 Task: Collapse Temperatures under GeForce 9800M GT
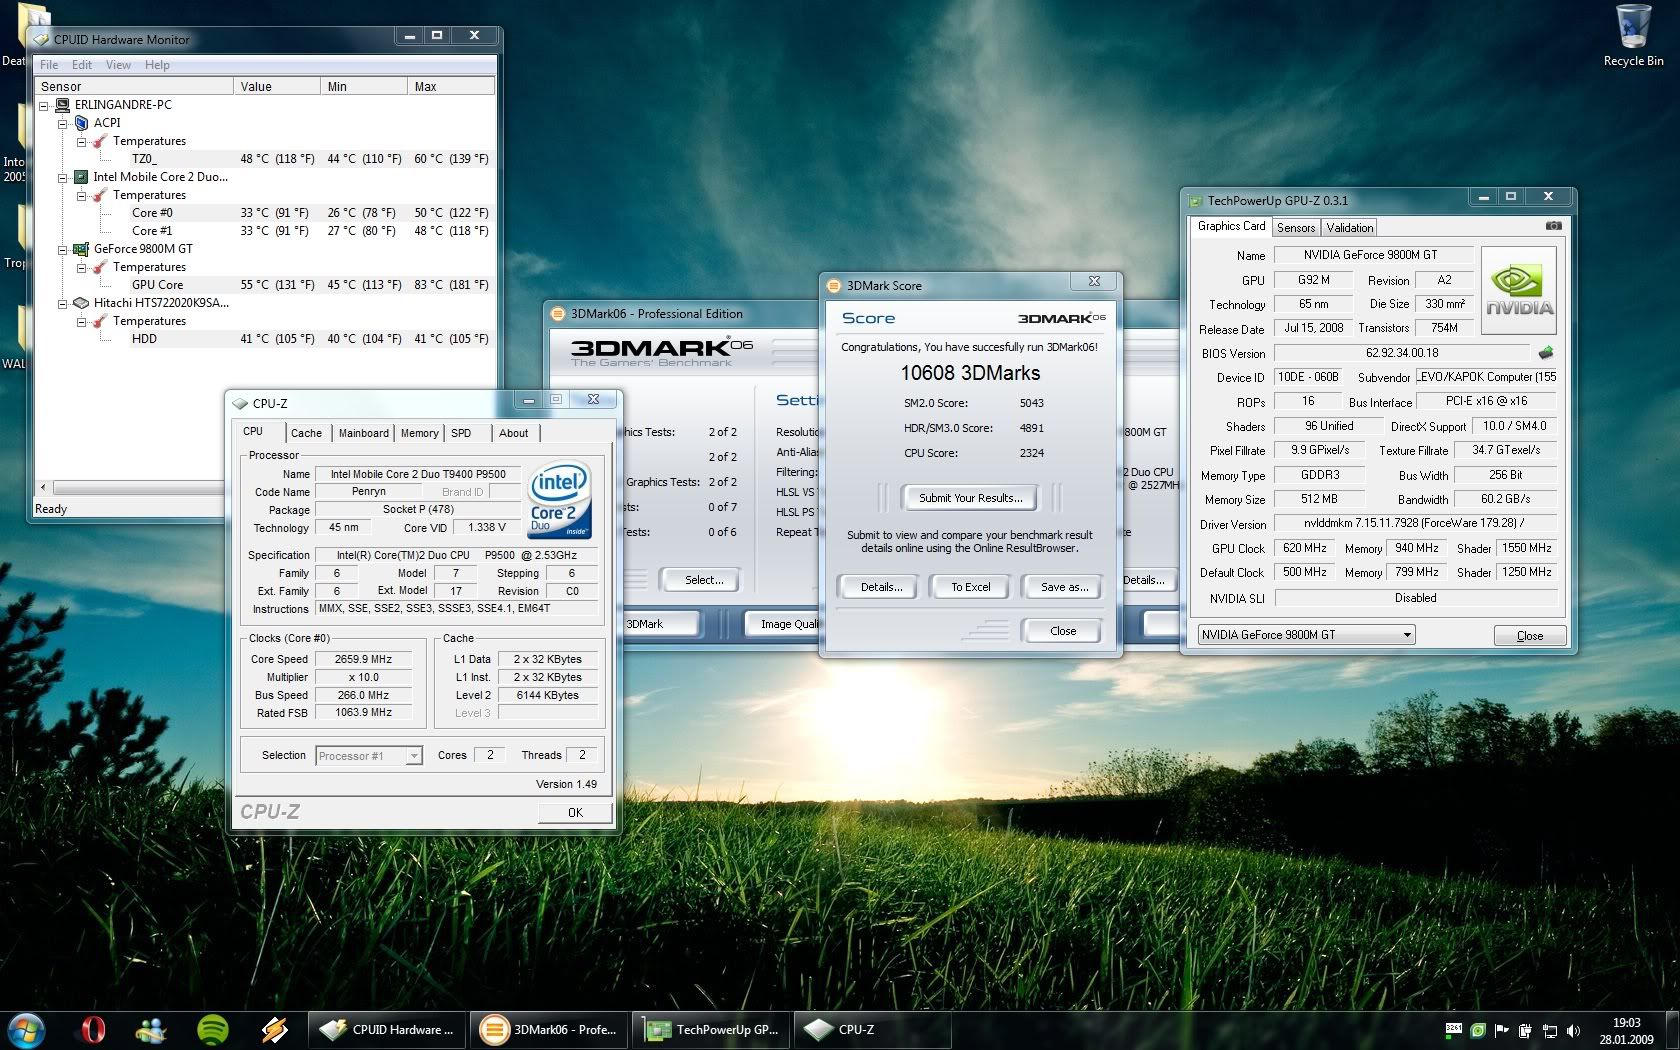tap(82, 267)
